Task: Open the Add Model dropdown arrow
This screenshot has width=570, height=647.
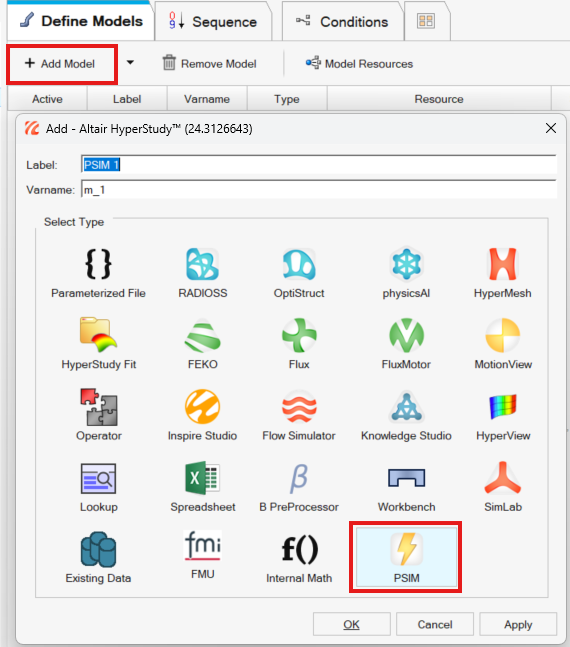Action: click(130, 63)
